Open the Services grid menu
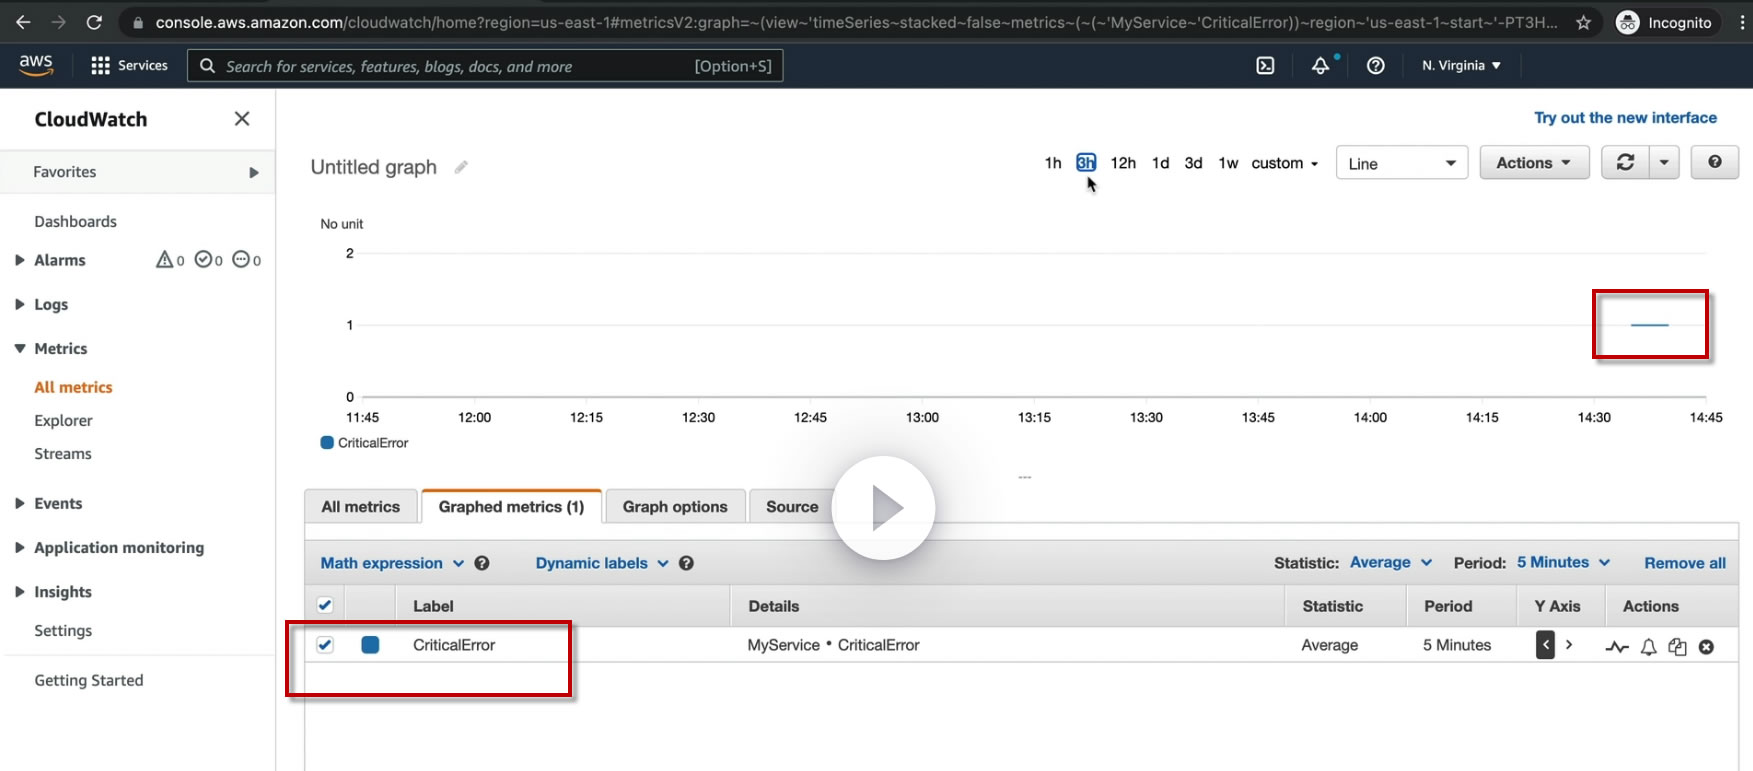The height and width of the screenshot is (771, 1753). [x=129, y=65]
